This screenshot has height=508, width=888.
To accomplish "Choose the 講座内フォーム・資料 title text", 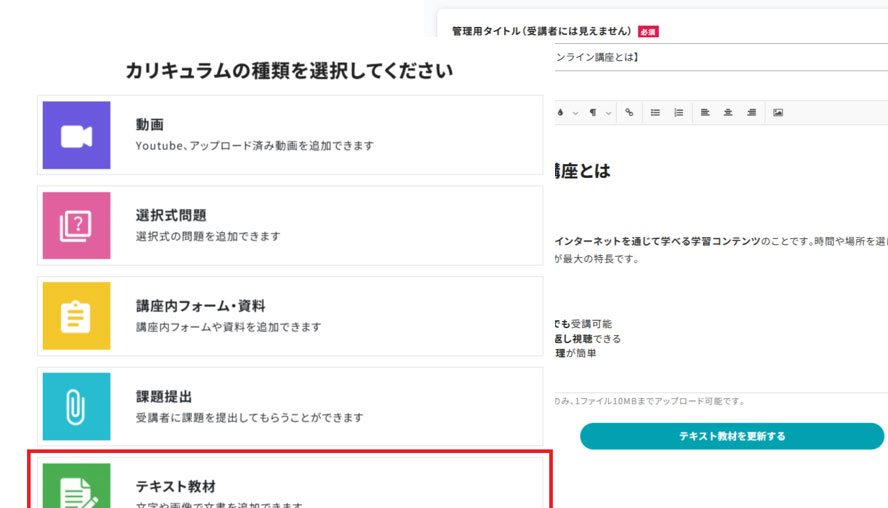I will click(x=200, y=306).
